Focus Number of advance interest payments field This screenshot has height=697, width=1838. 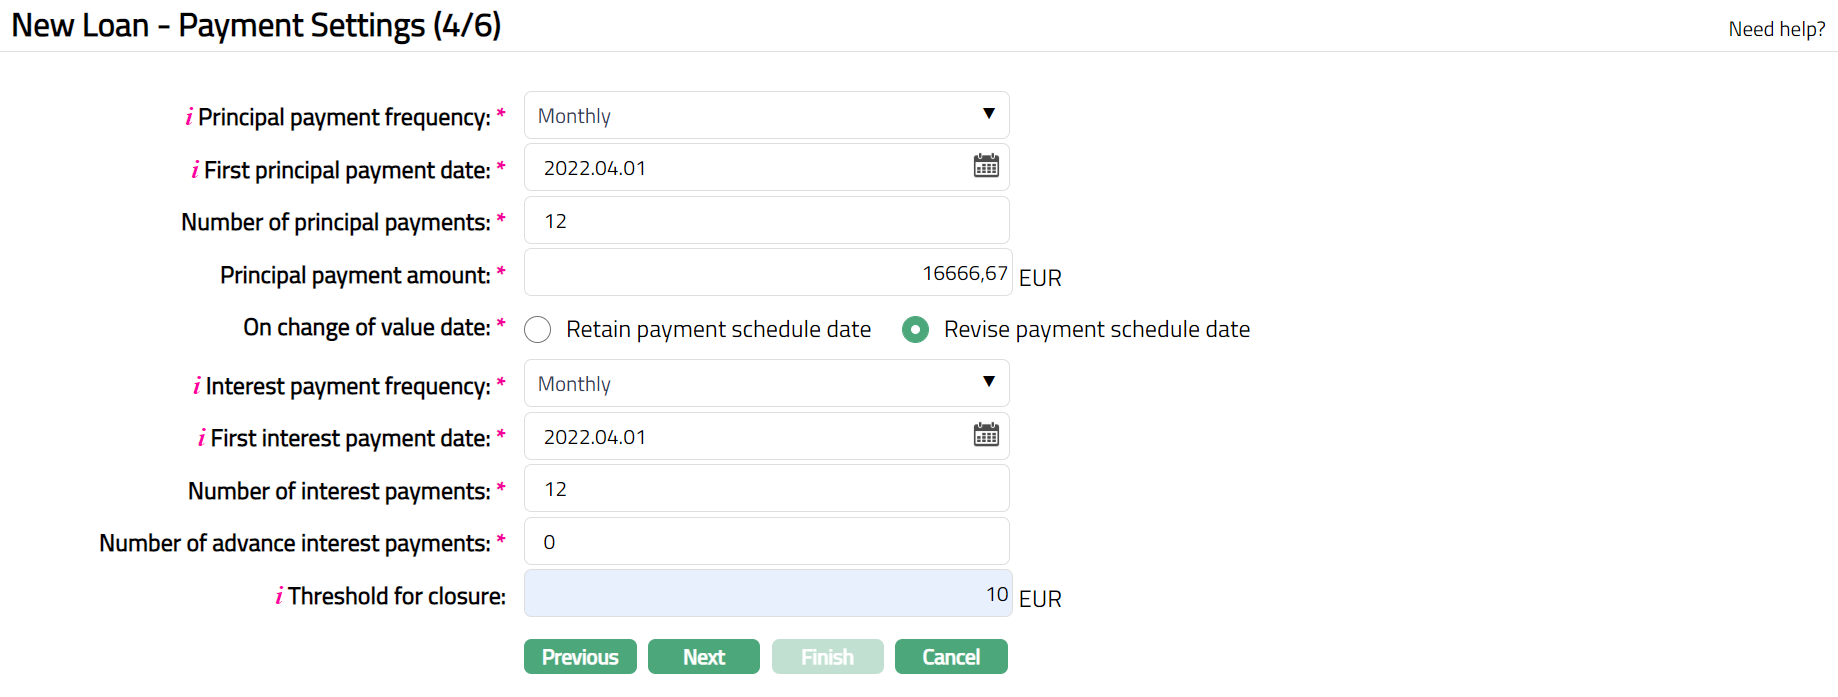[x=766, y=541]
